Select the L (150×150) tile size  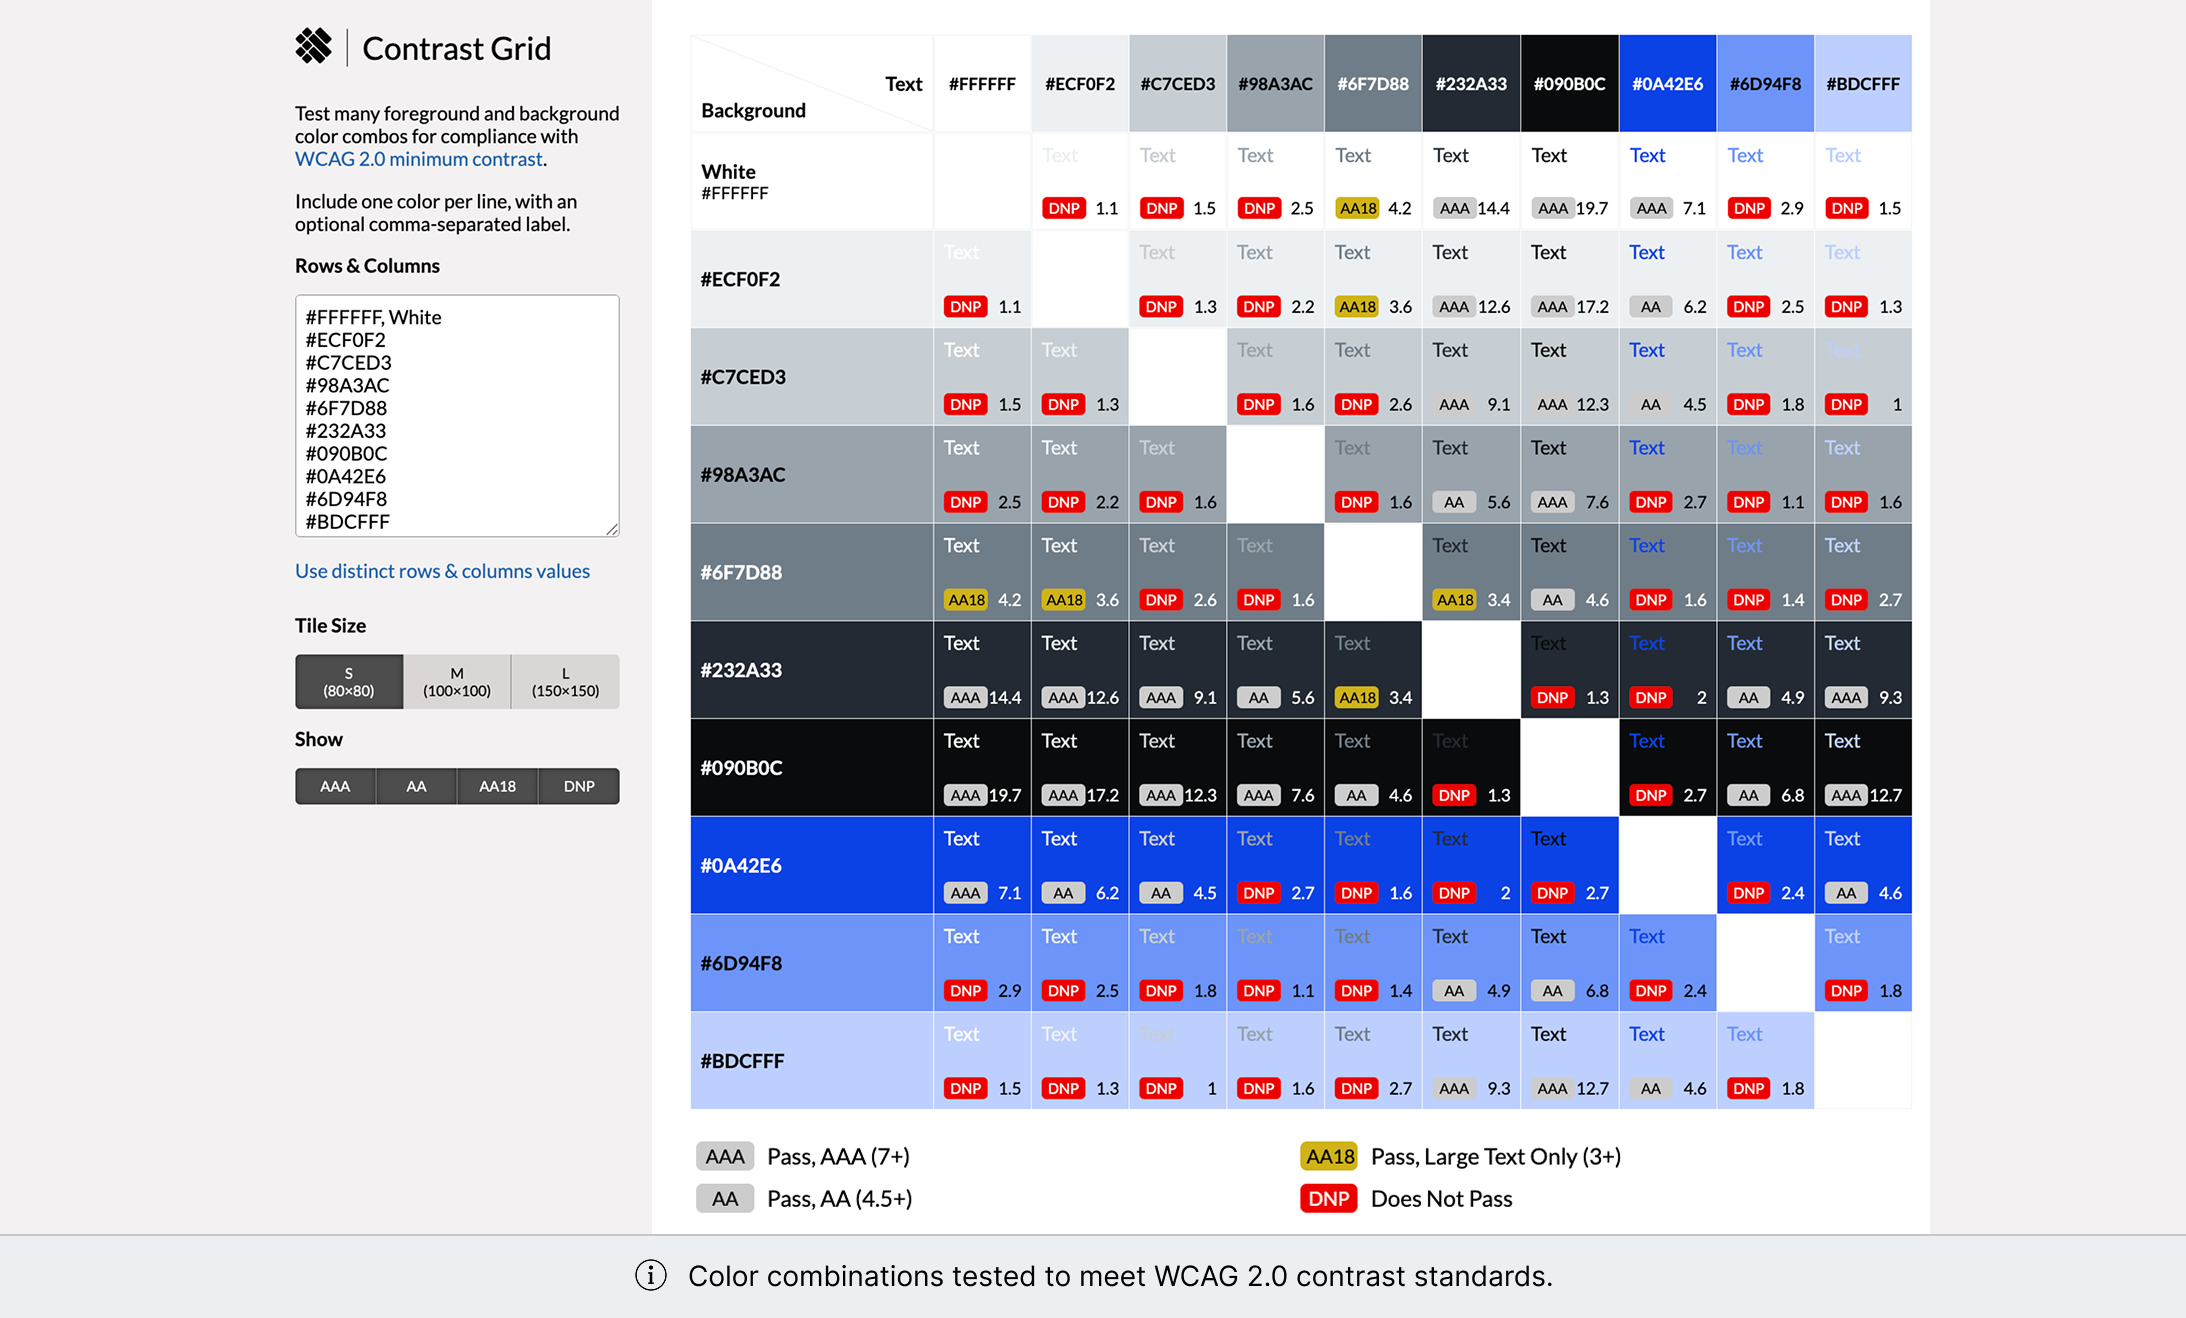[x=565, y=682]
